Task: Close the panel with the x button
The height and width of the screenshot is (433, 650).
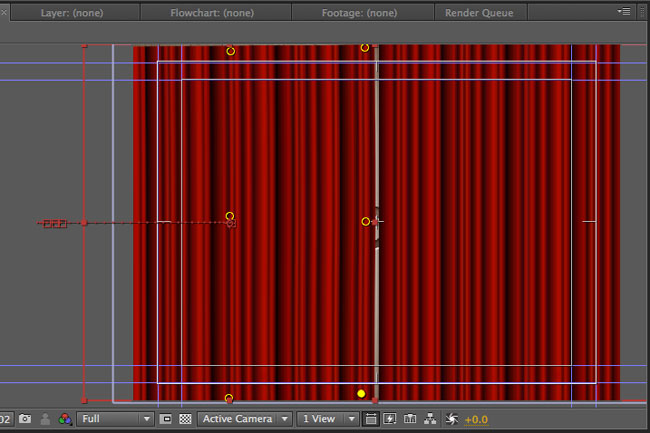Action: (x=4, y=12)
